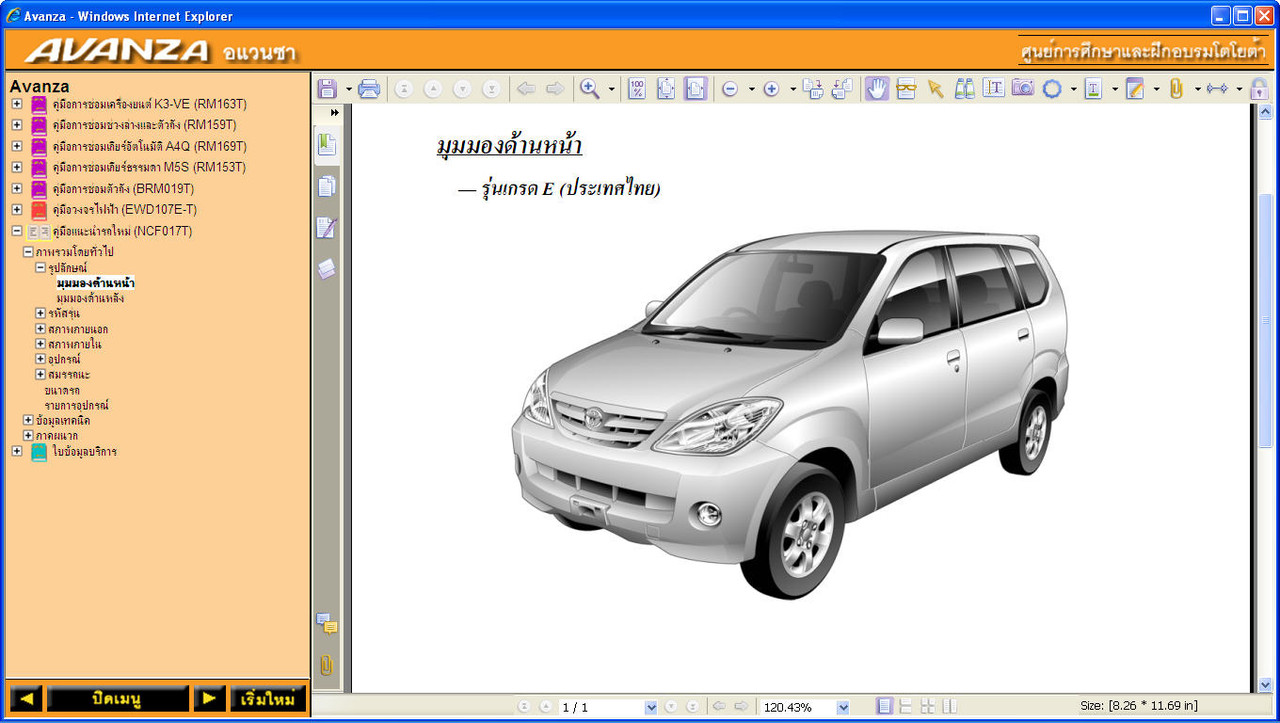Open the annotations panel icon in sidebar
Screen dimensions: 1280x723
[x=326, y=228]
